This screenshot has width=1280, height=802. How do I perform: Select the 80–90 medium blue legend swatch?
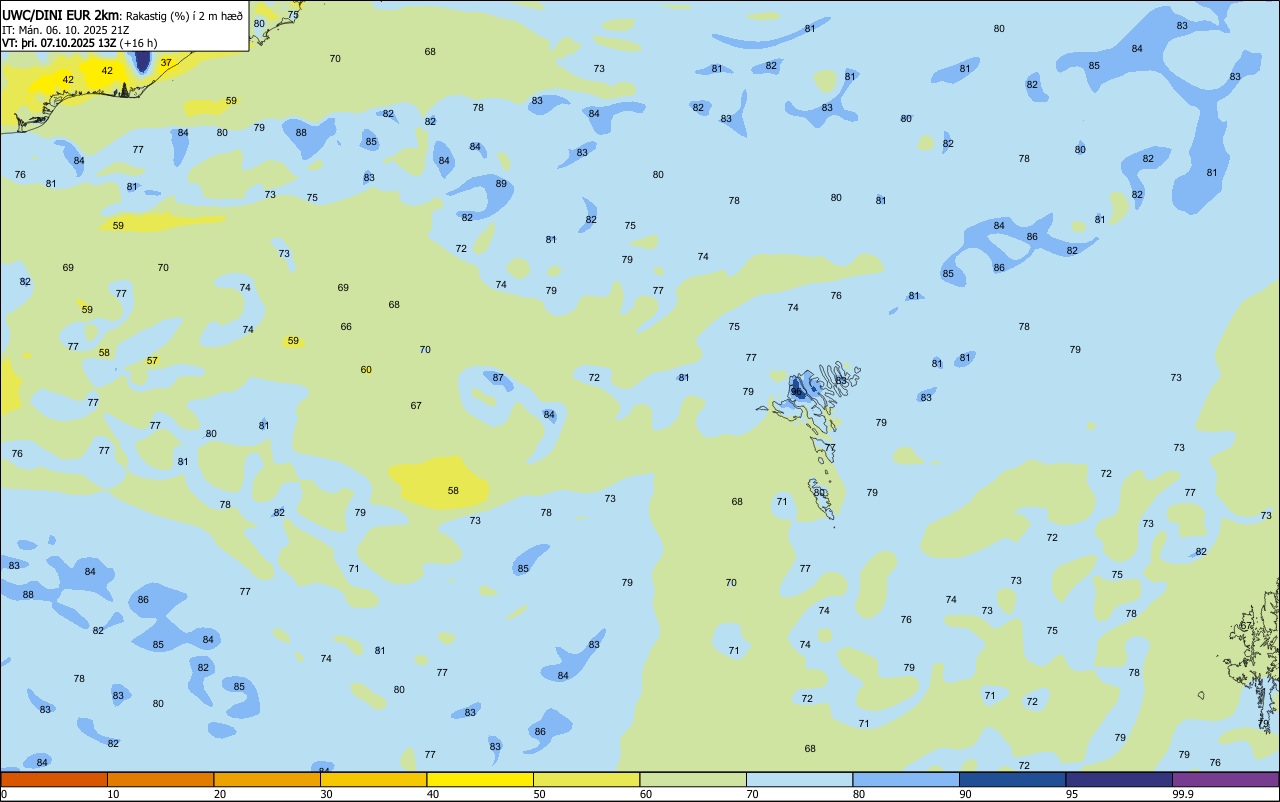906,779
